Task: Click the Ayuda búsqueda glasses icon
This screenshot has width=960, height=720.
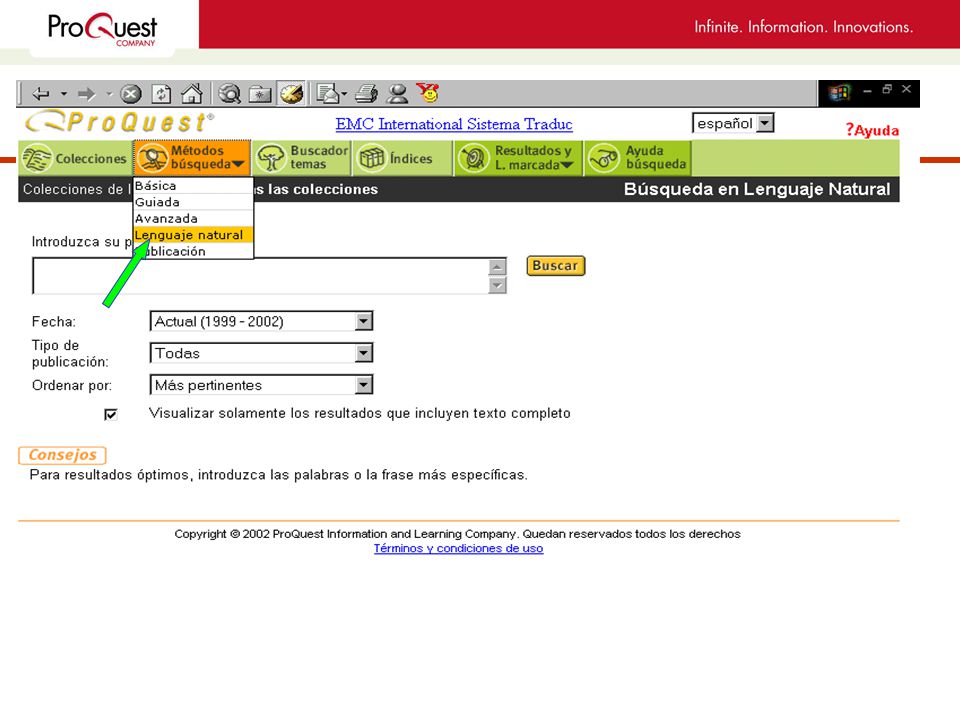Action: (604, 159)
